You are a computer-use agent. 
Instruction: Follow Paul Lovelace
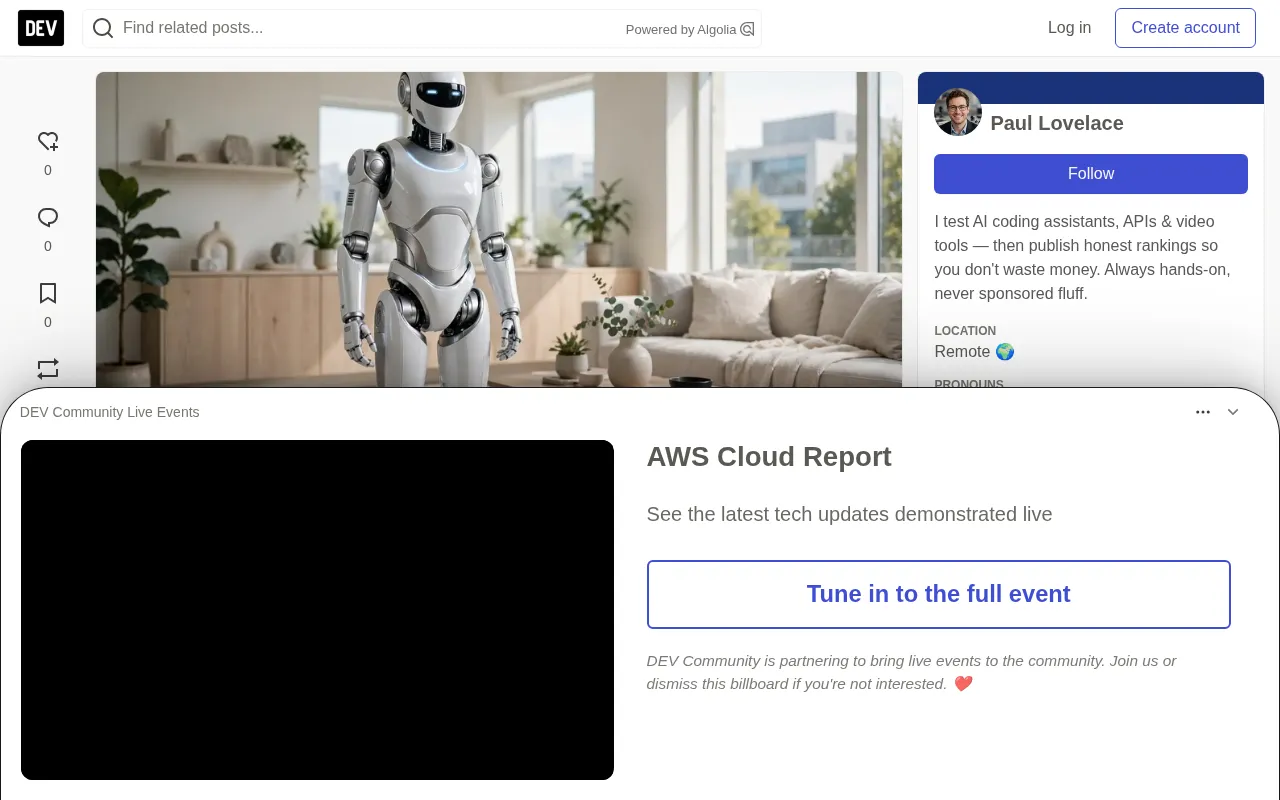point(1091,174)
